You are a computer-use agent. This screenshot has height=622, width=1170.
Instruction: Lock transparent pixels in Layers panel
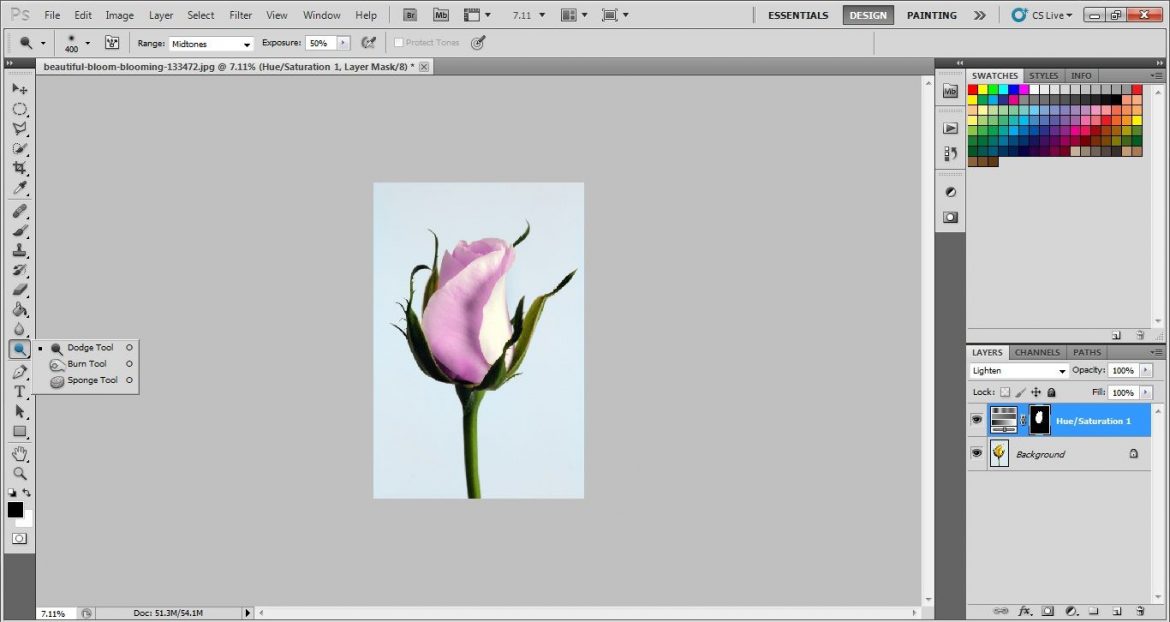click(1005, 392)
